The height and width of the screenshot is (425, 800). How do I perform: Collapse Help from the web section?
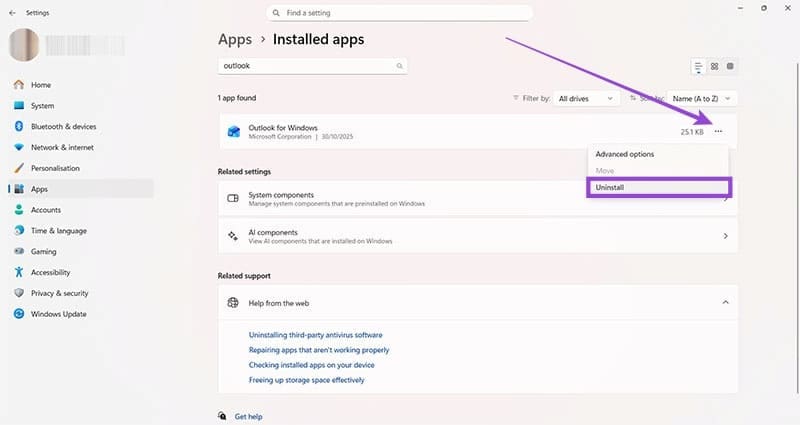(x=725, y=302)
